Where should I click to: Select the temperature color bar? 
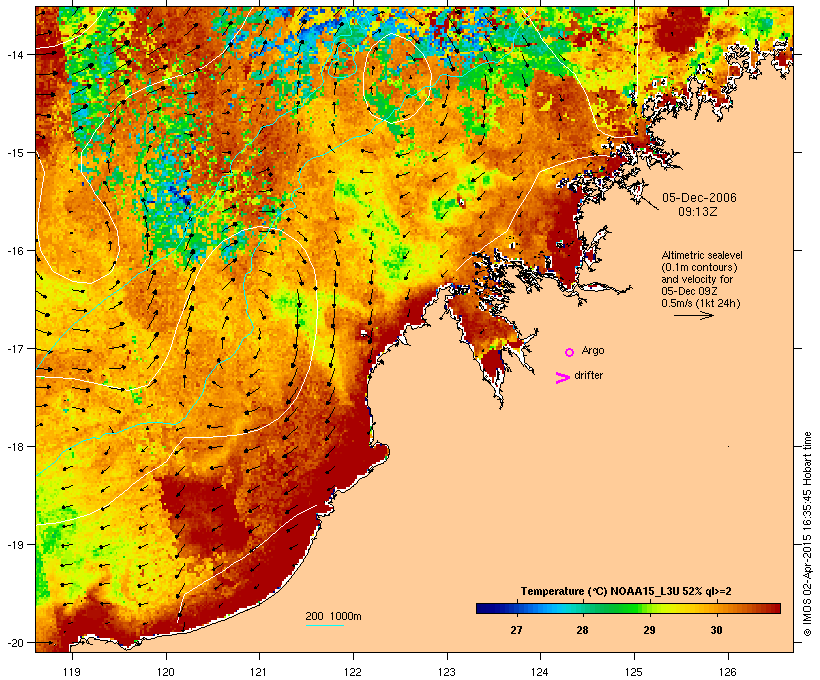coord(628,608)
